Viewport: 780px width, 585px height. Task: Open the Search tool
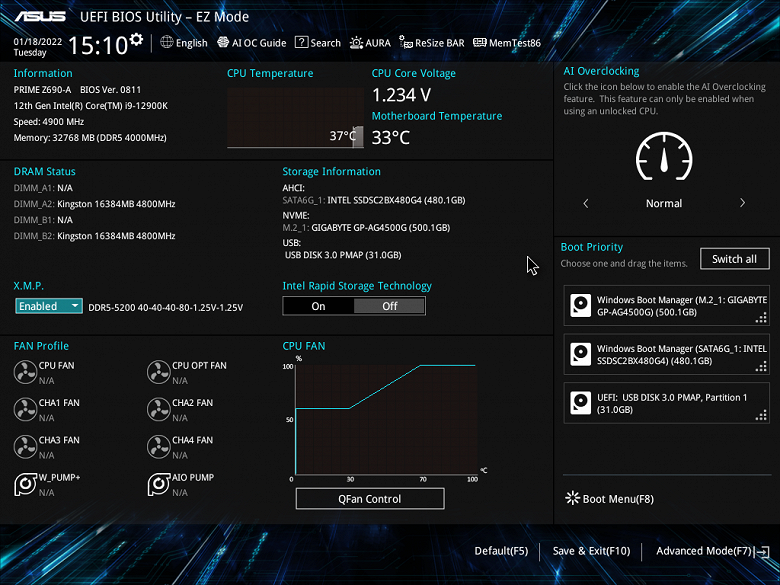pos(318,43)
